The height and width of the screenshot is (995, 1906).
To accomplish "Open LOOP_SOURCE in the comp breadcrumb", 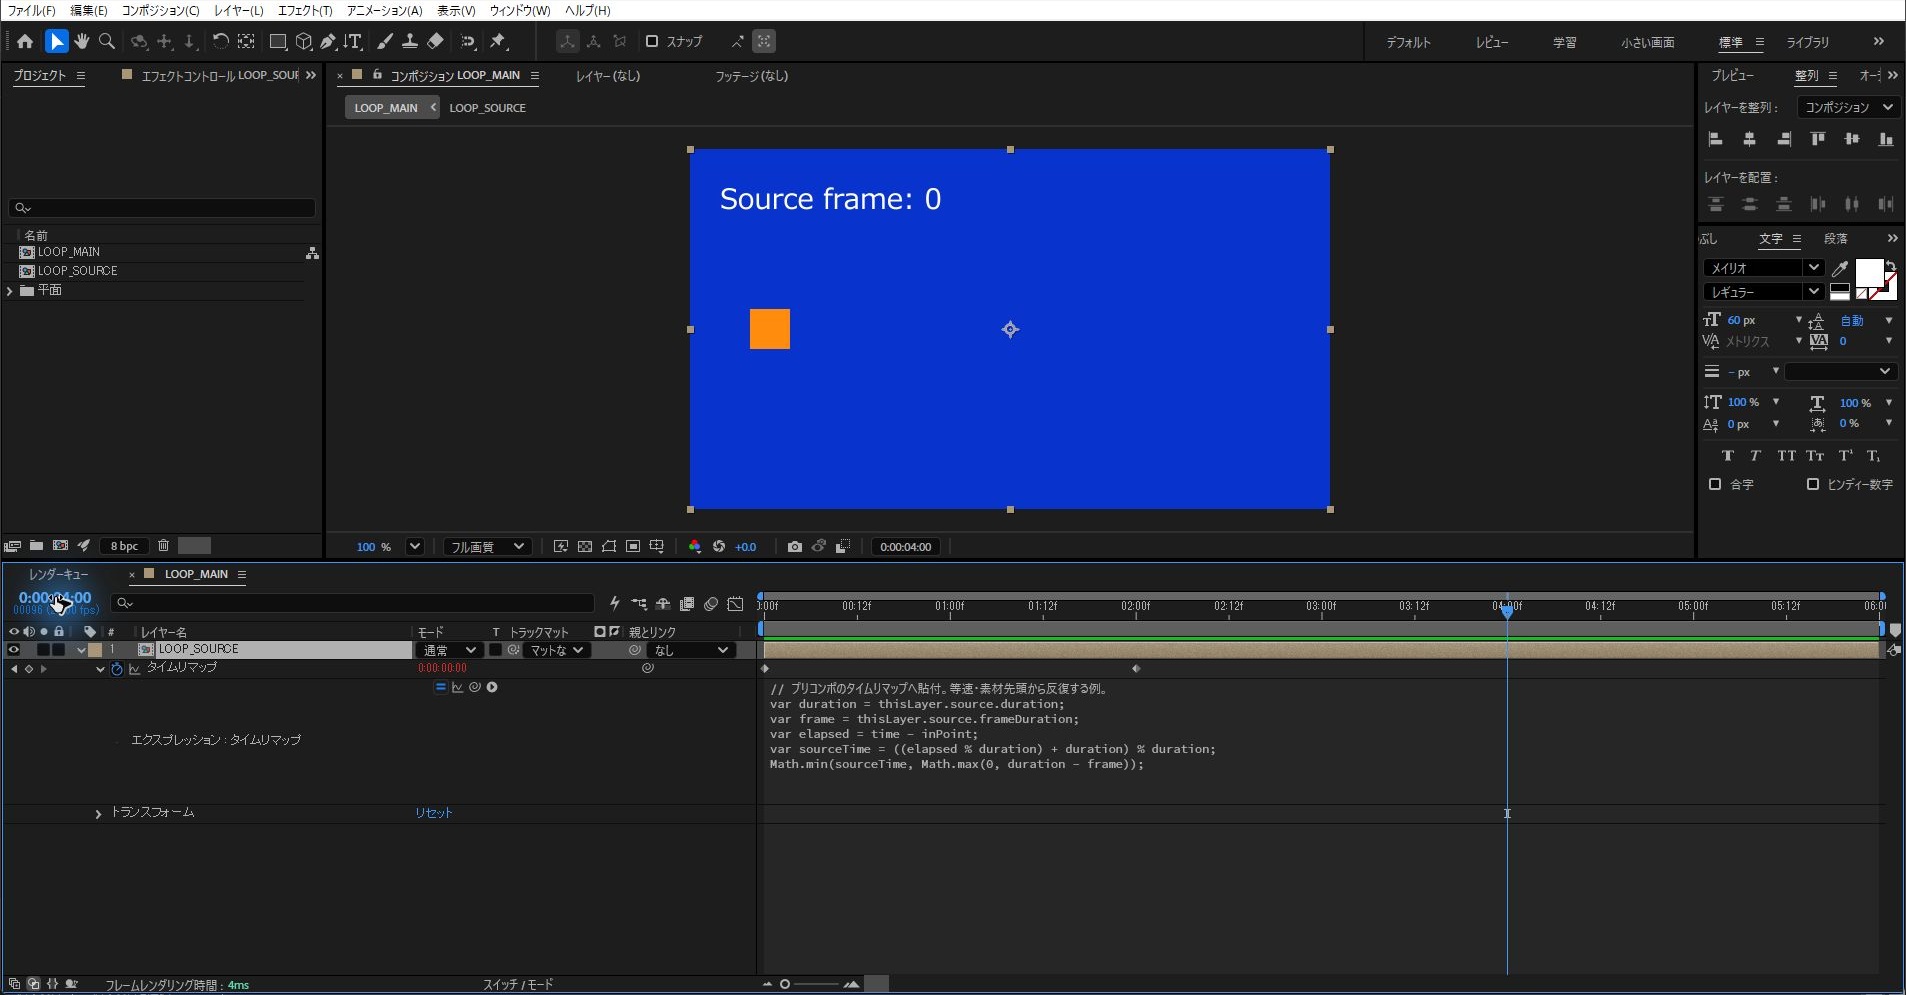I will click(487, 108).
